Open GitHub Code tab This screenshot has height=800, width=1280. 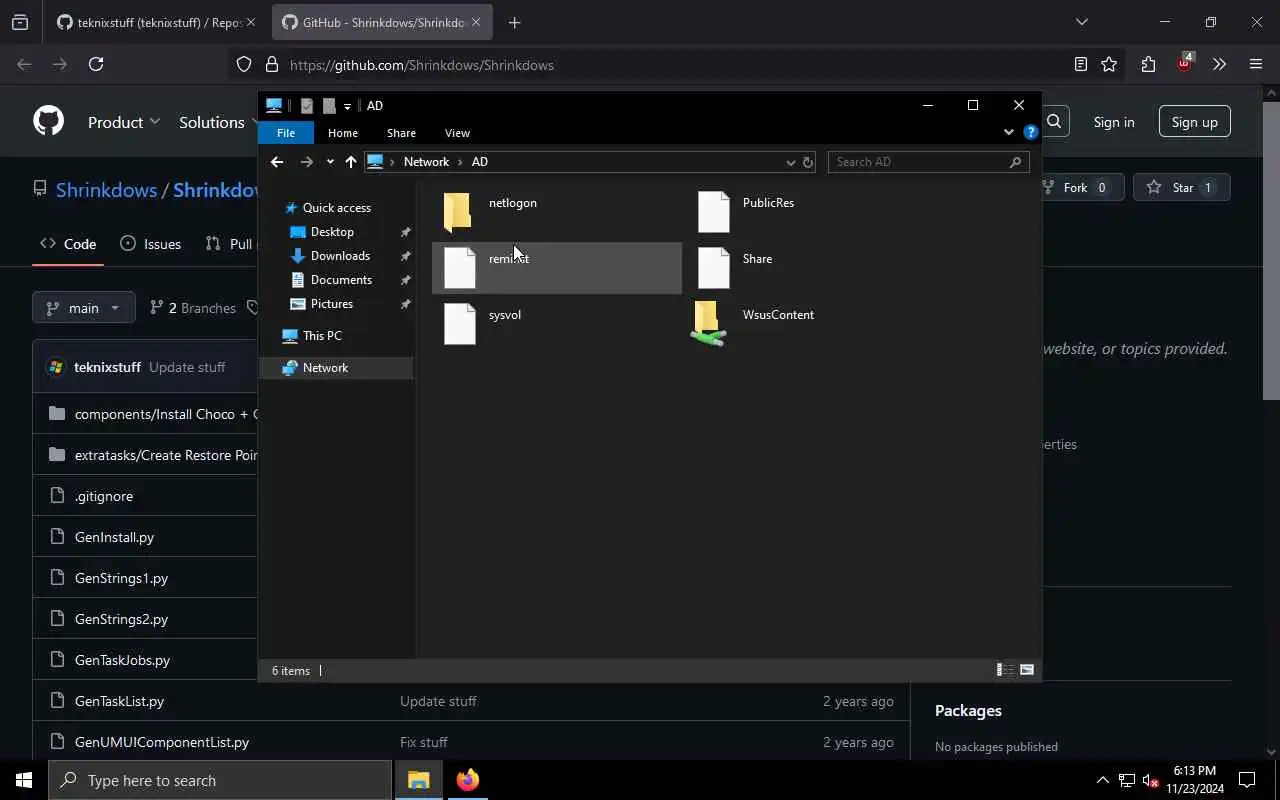[x=68, y=243]
